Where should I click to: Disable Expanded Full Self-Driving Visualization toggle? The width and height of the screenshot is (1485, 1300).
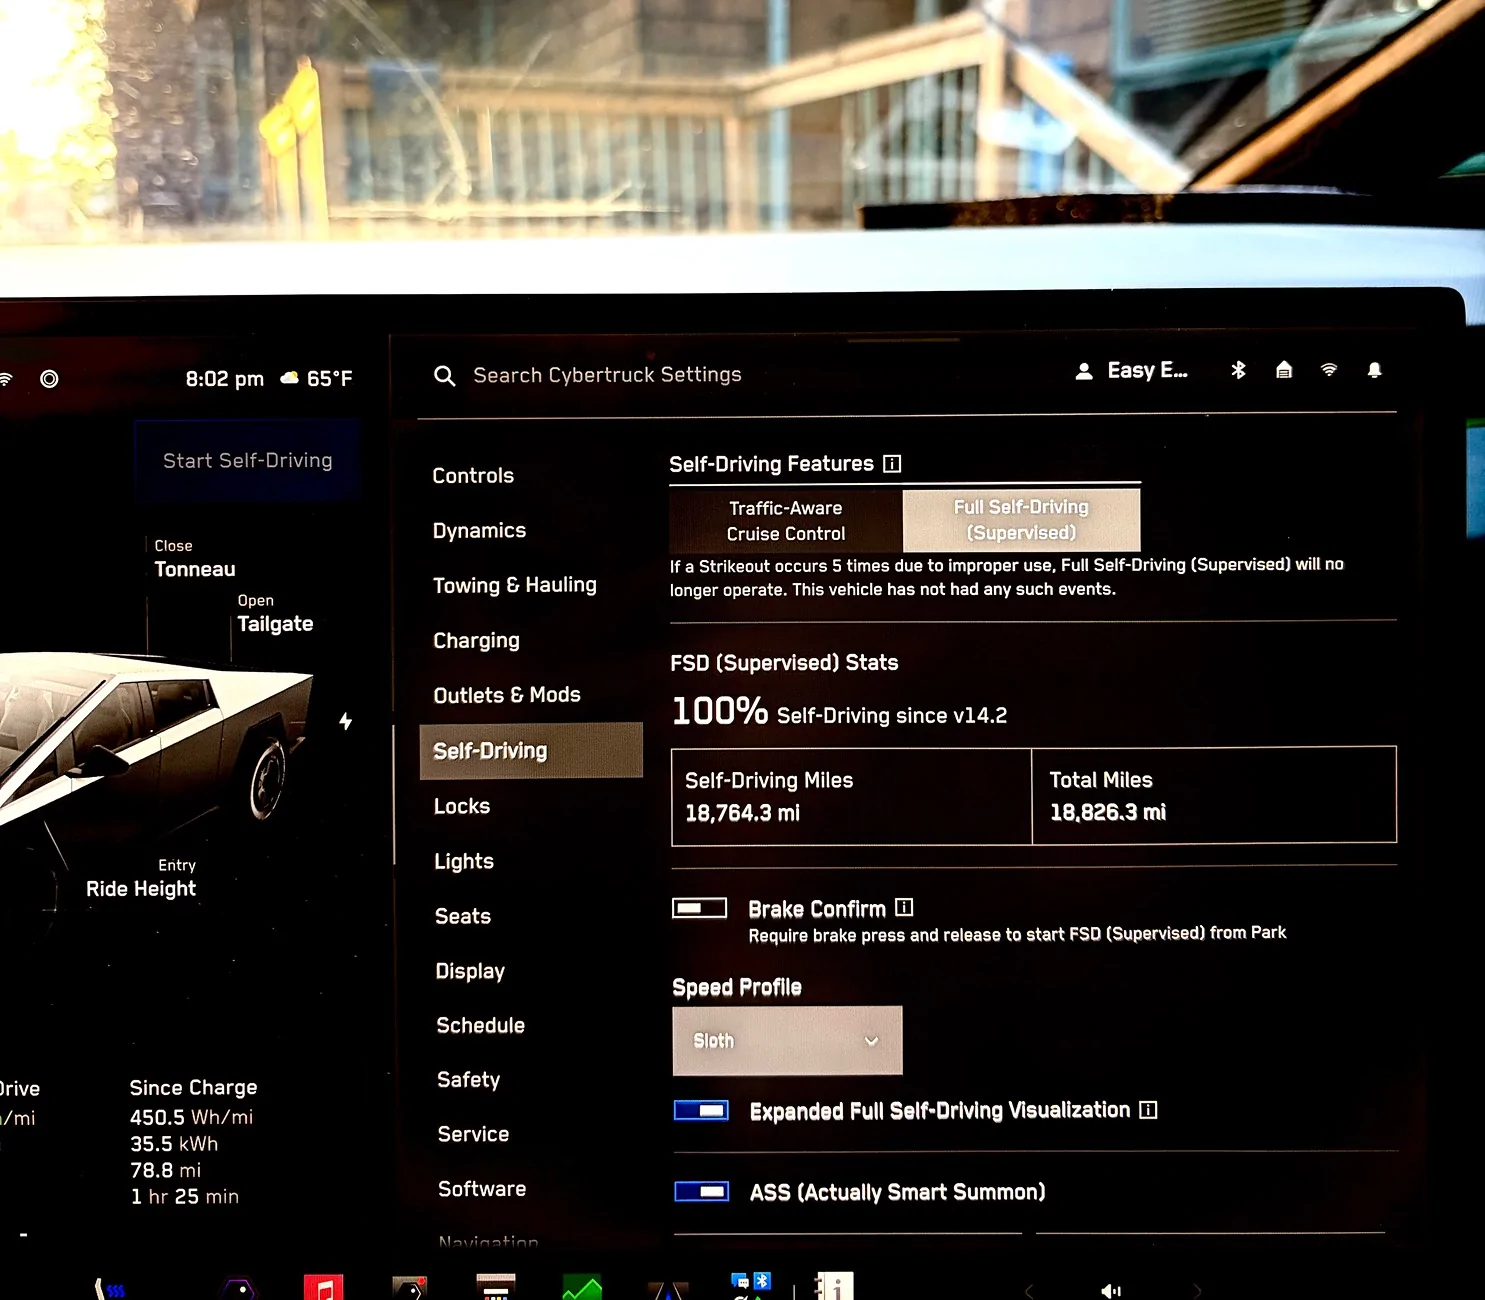tap(701, 1111)
